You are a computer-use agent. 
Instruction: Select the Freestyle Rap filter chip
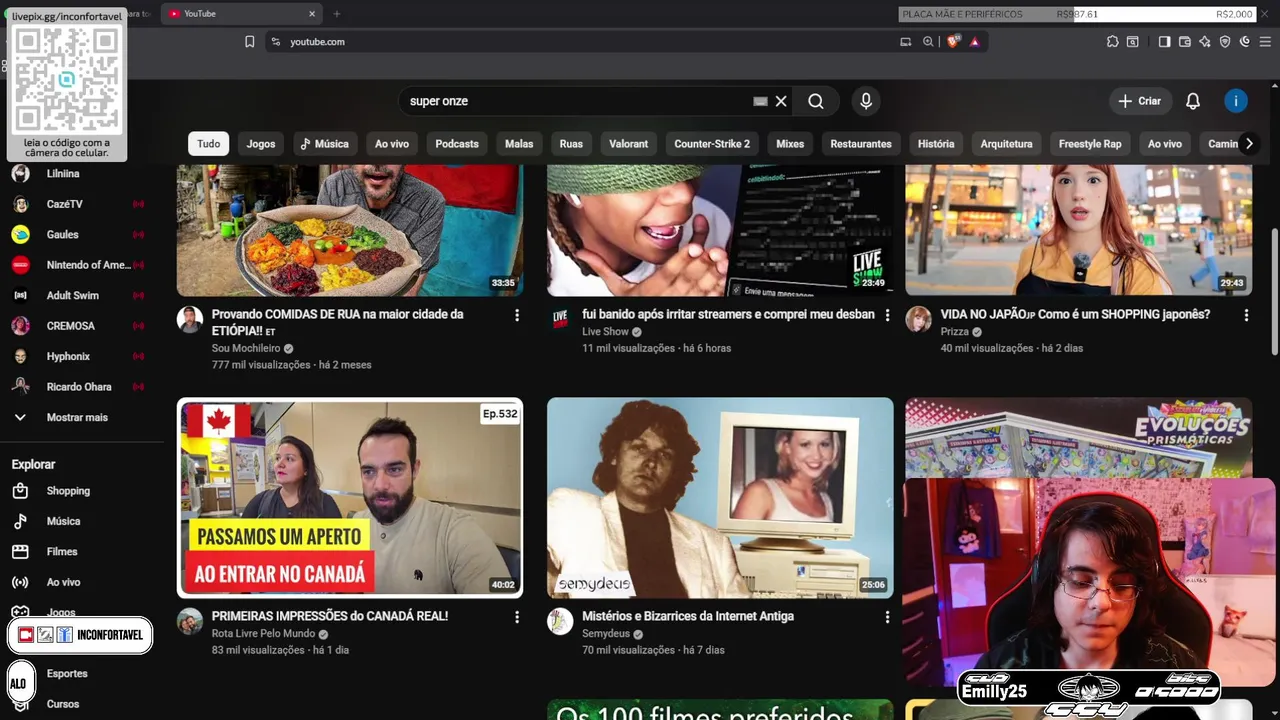[x=1090, y=144]
